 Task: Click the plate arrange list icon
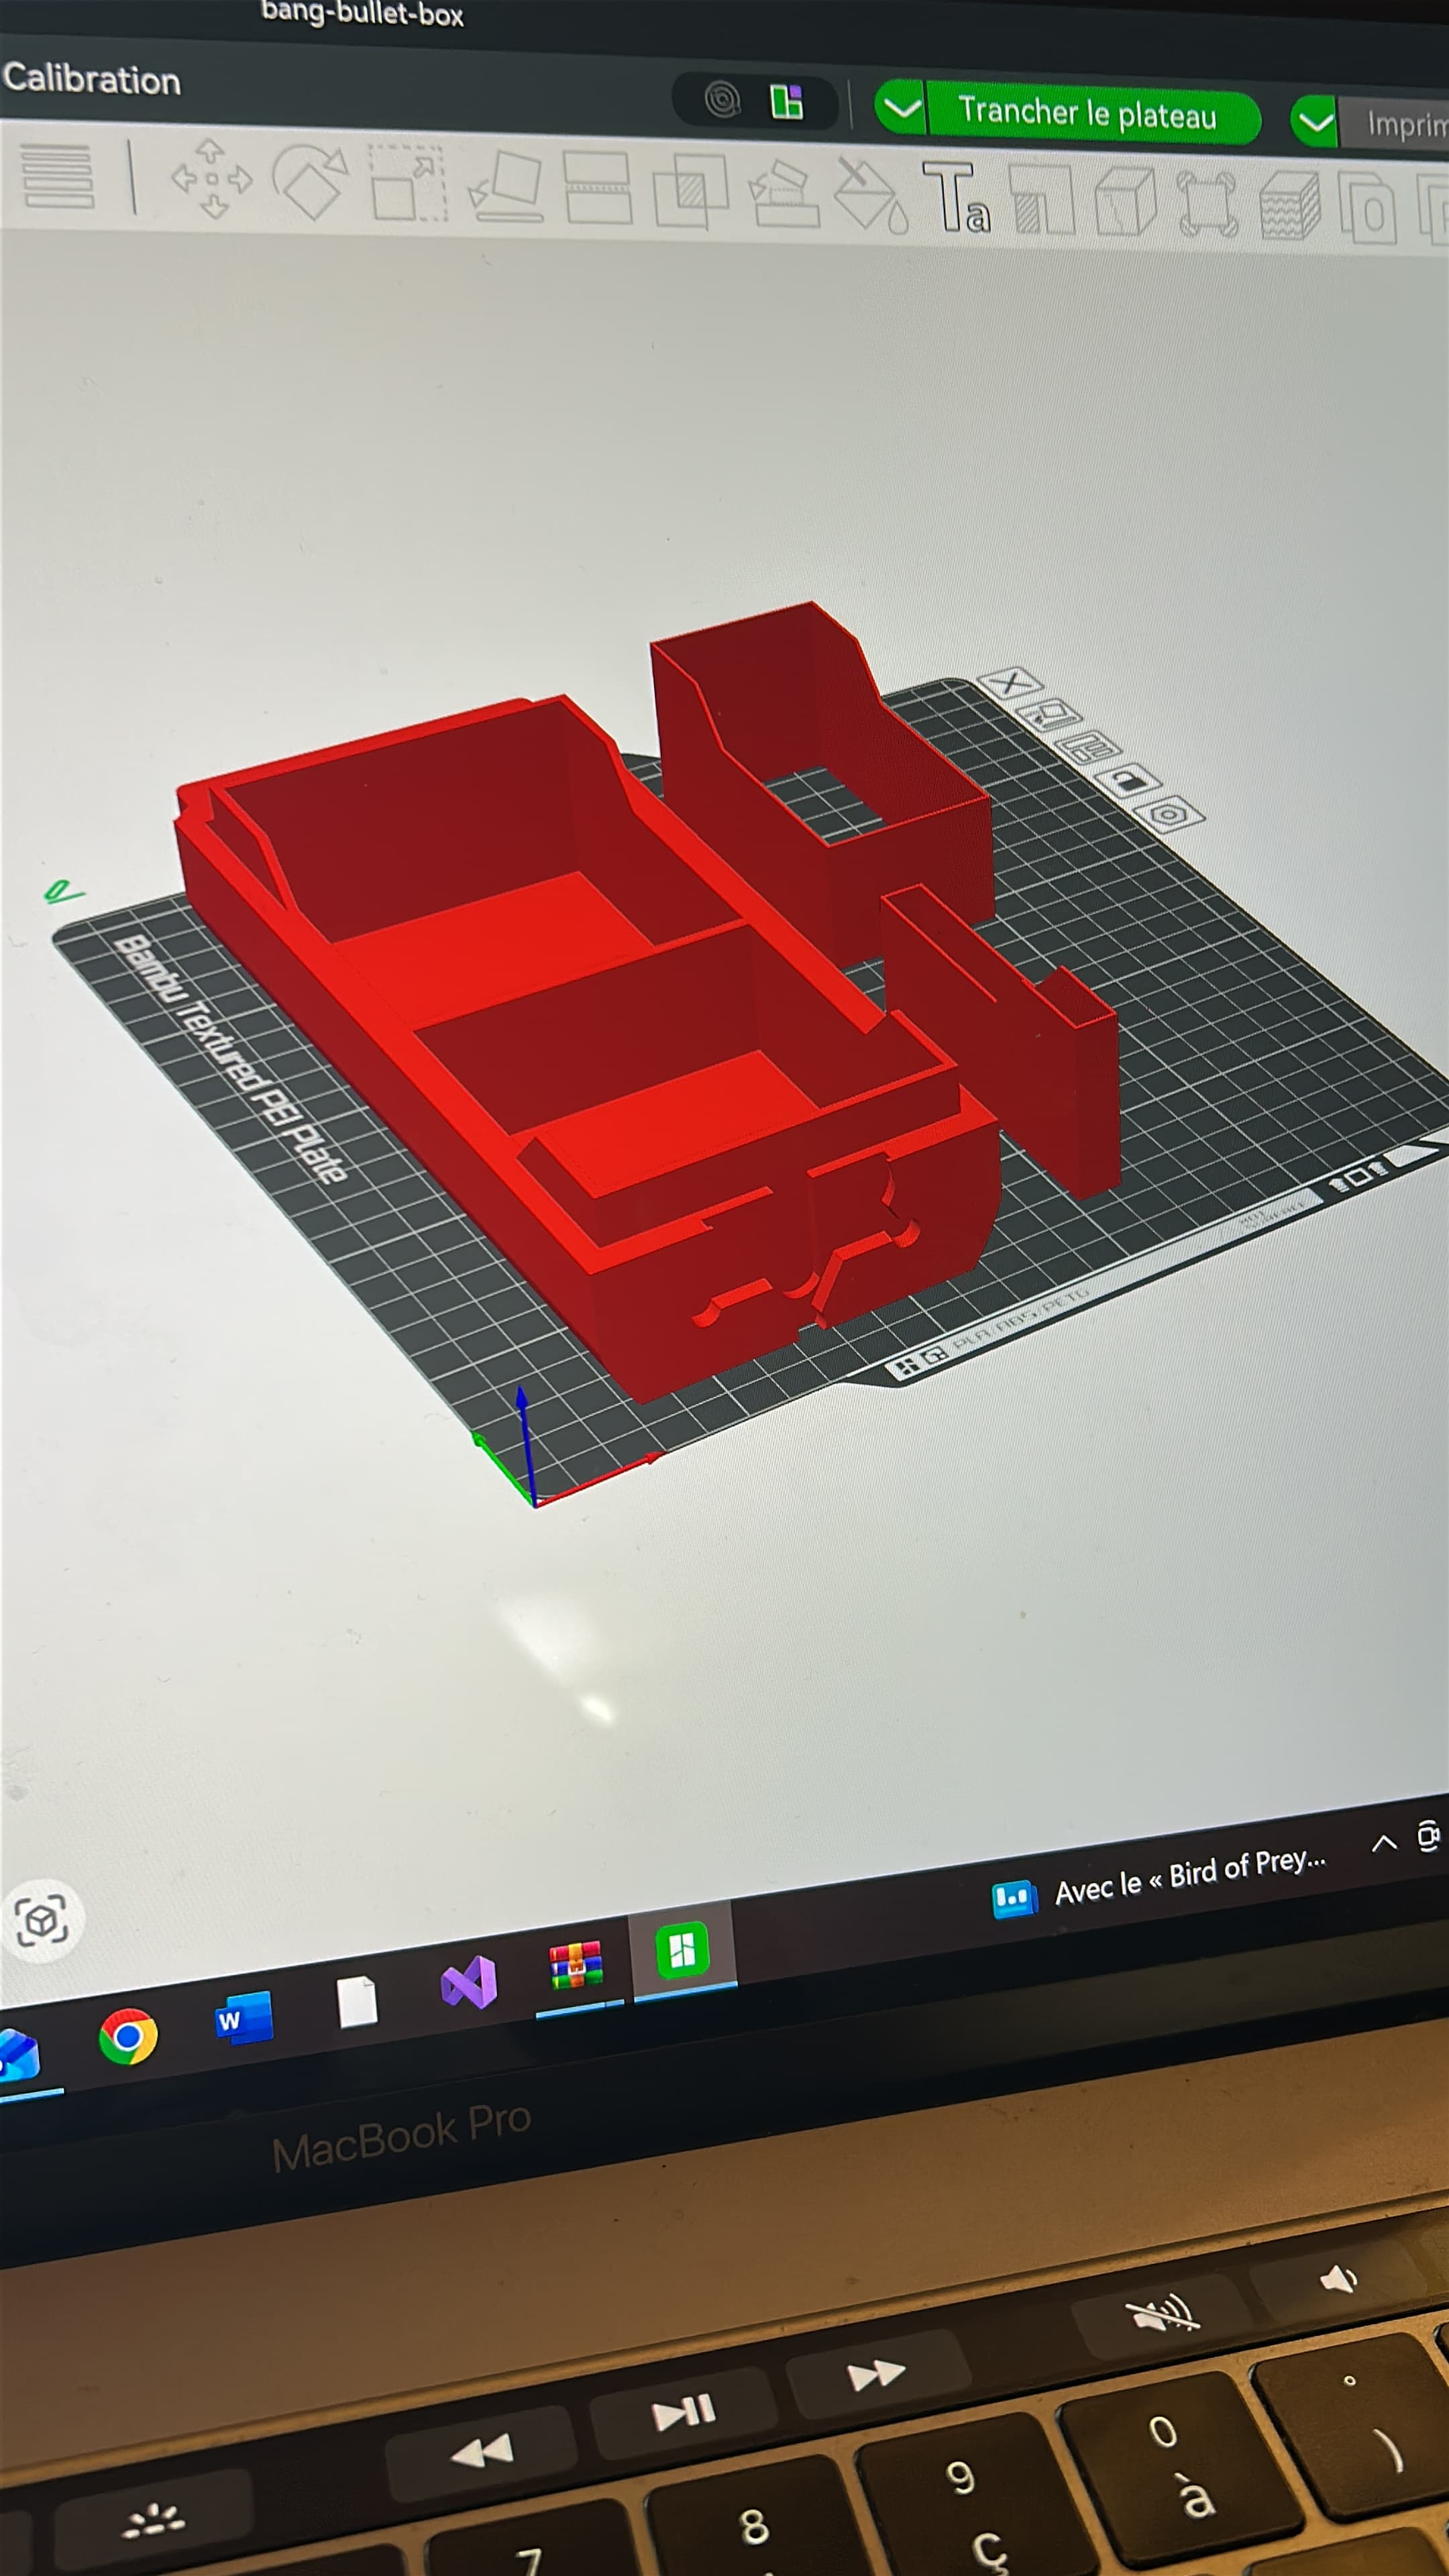(1088, 747)
